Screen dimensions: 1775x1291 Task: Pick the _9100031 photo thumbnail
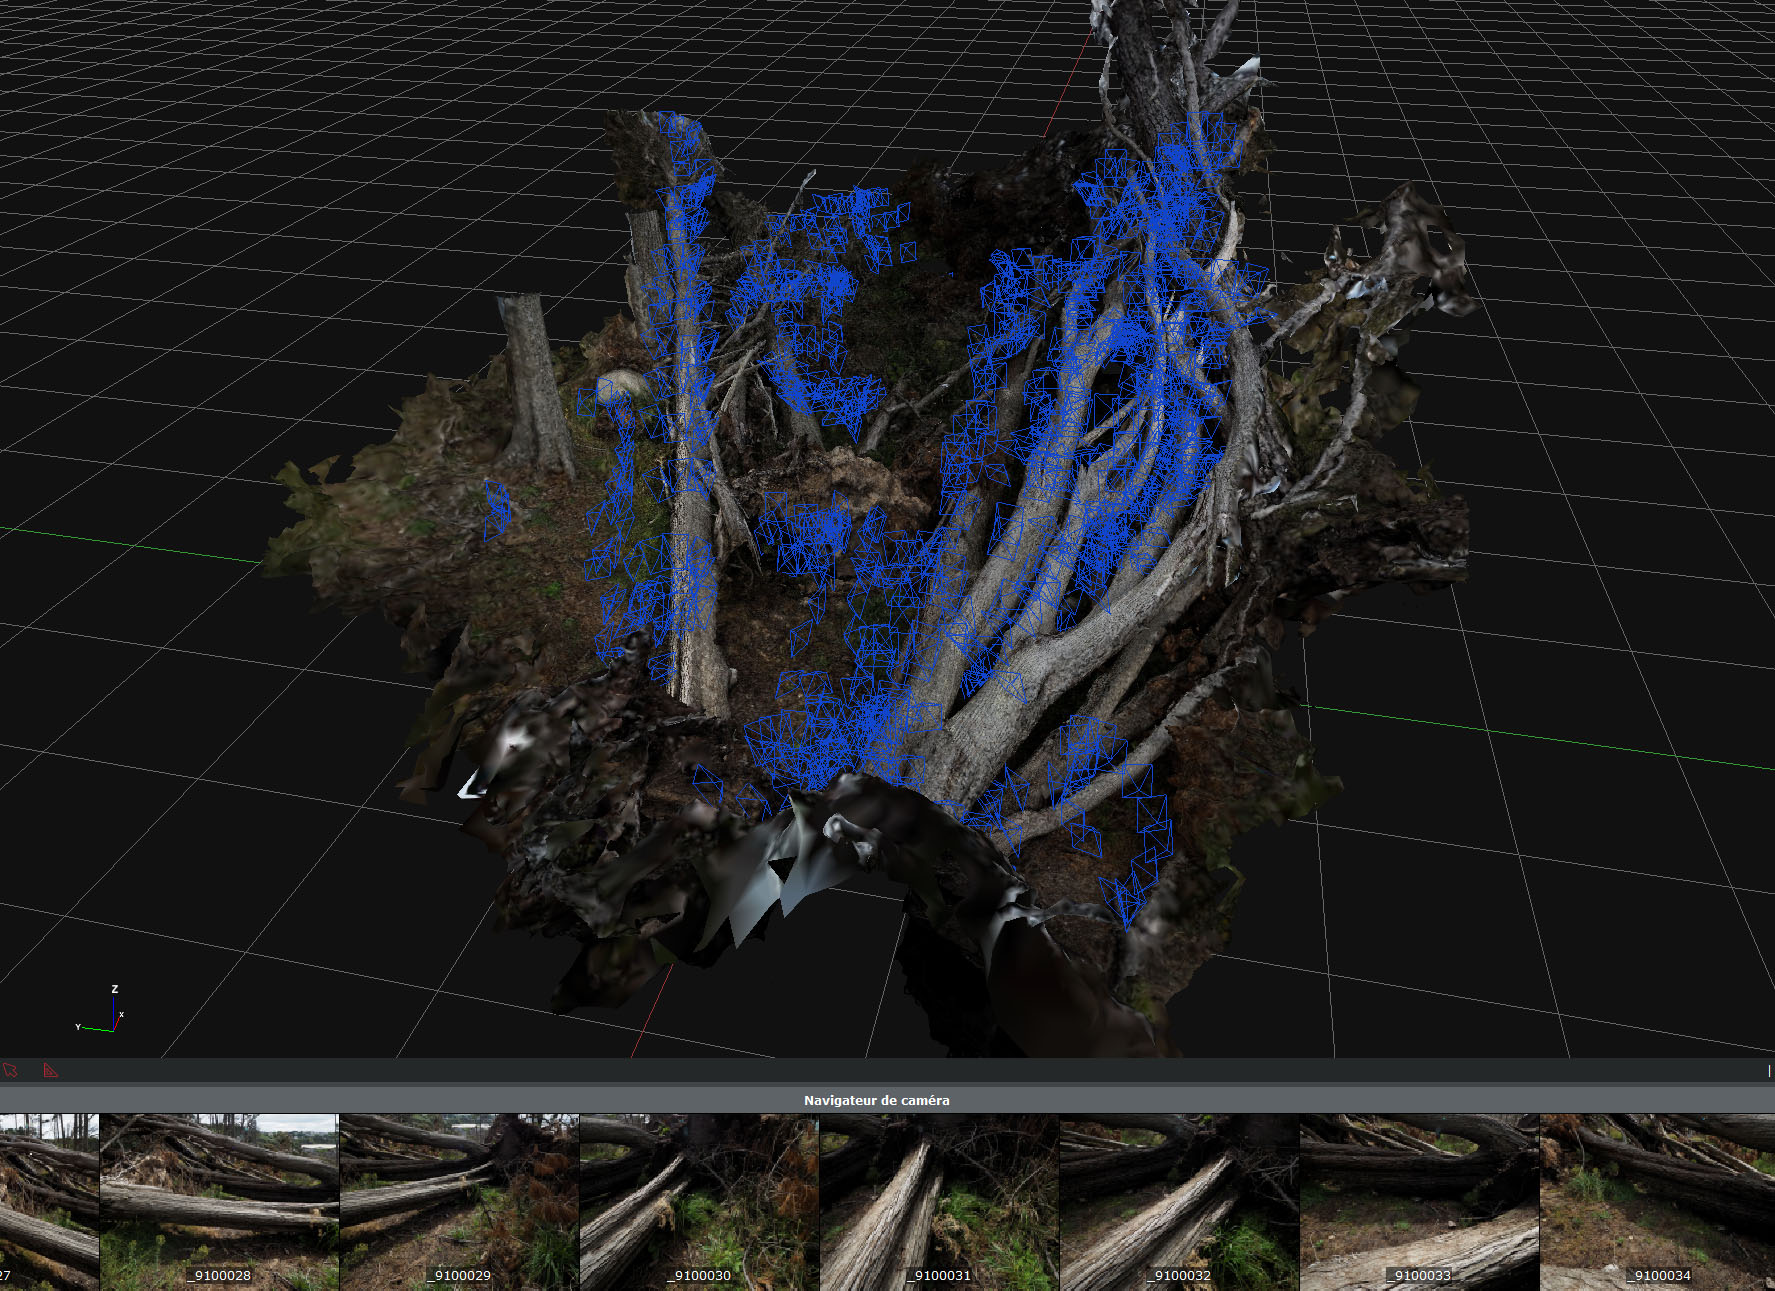point(939,1200)
